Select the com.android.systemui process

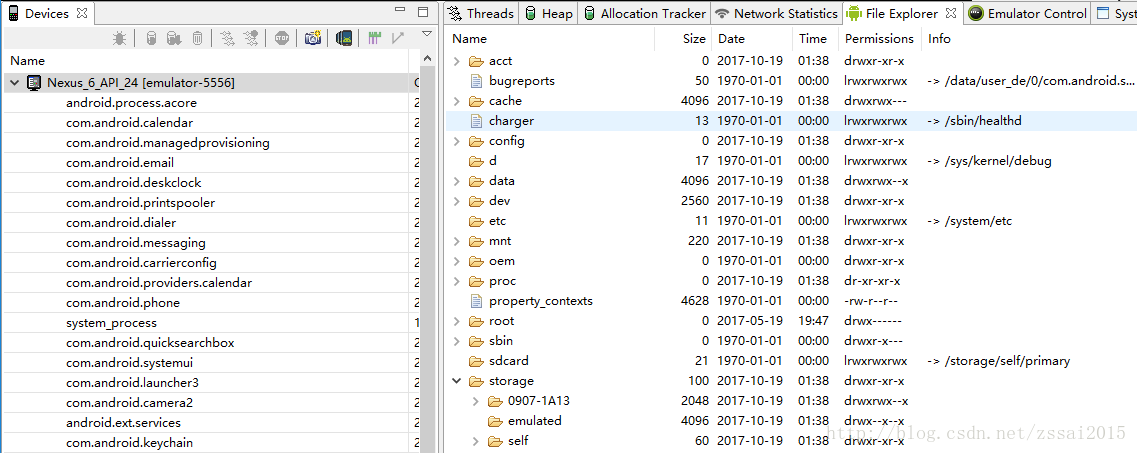coord(129,362)
